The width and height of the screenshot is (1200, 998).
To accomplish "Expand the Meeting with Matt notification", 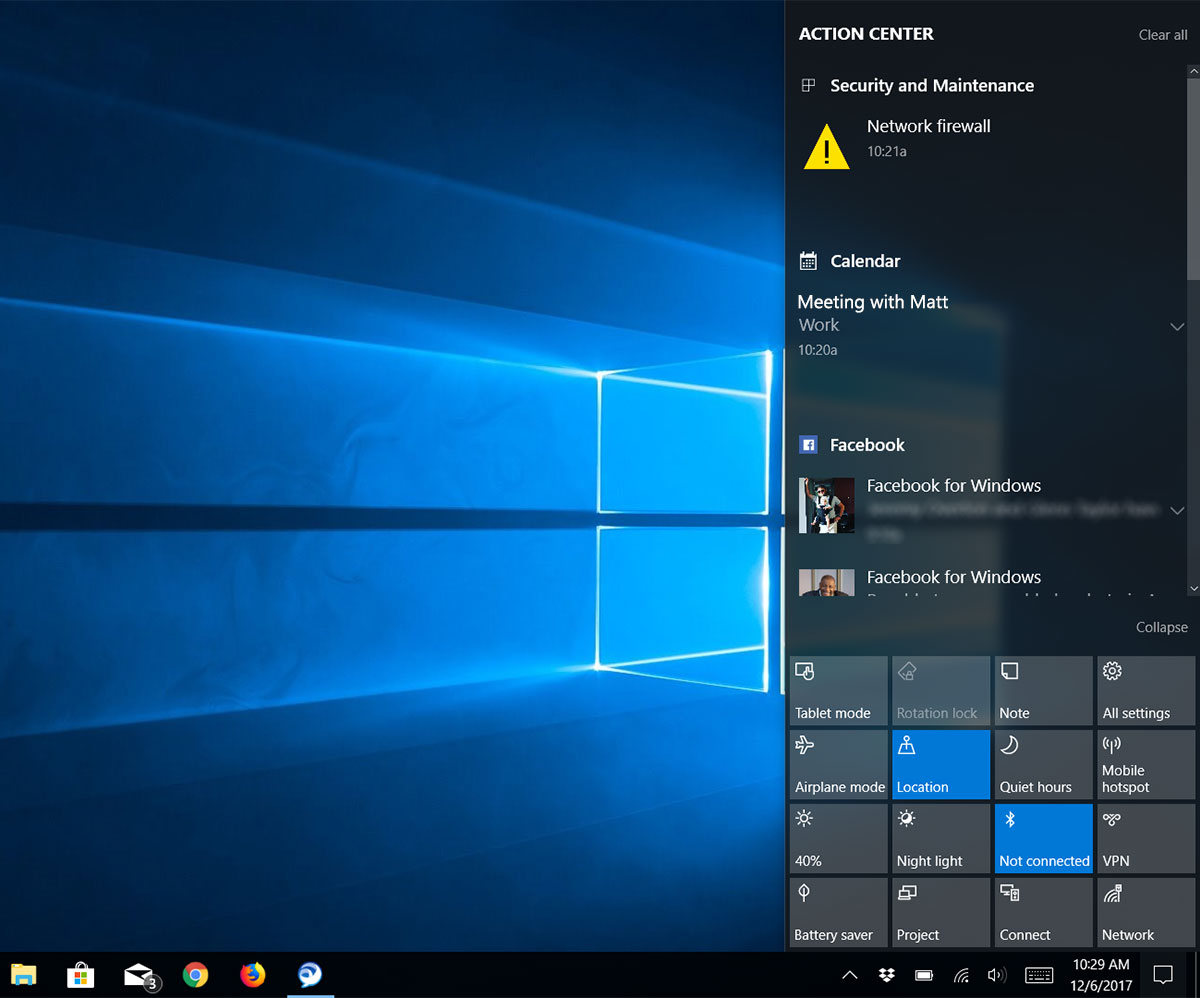I will tap(1177, 327).
